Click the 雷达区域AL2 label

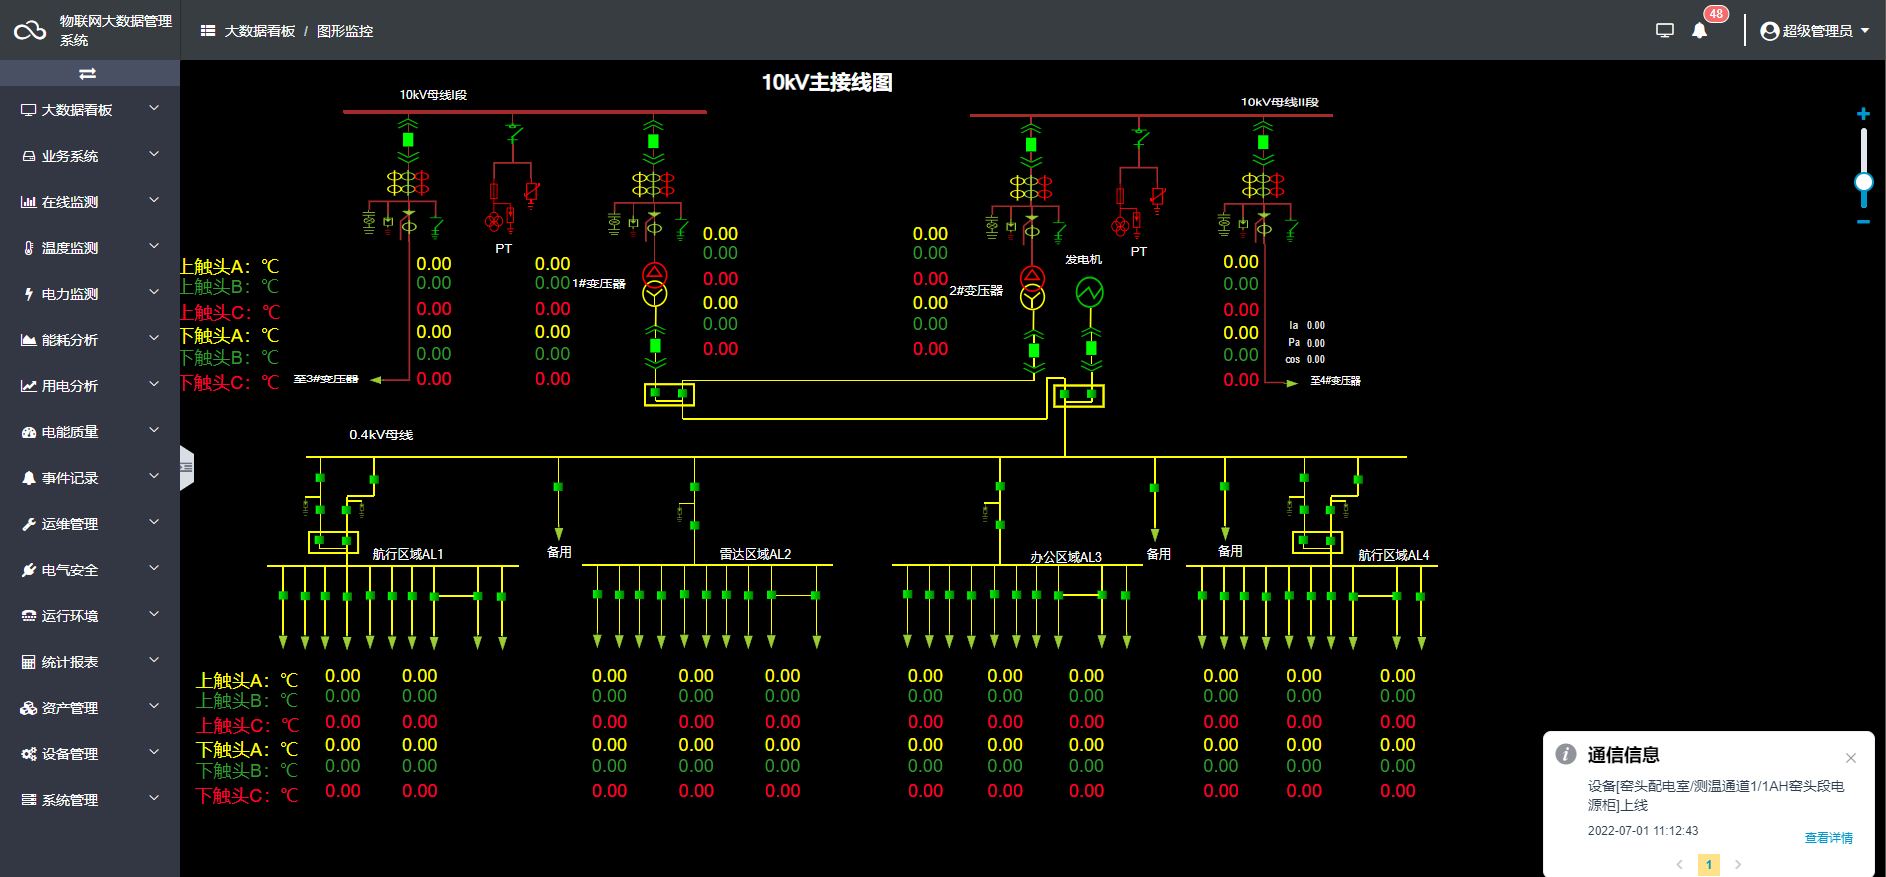point(755,554)
